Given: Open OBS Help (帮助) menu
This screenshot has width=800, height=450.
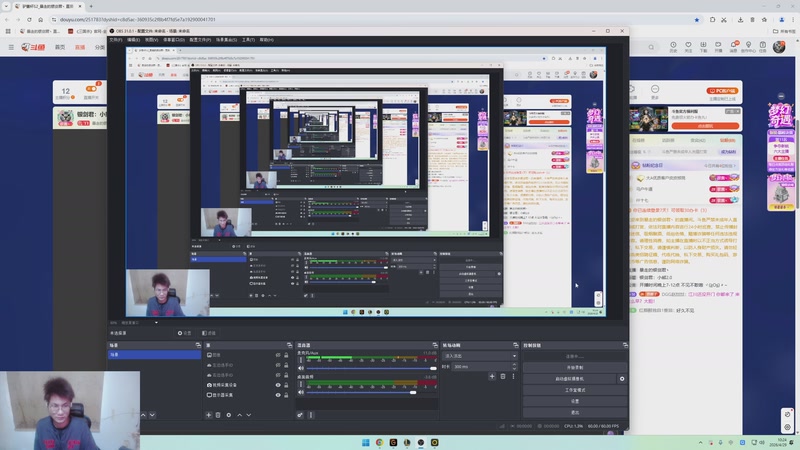Looking at the screenshot, I should tap(266, 40).
